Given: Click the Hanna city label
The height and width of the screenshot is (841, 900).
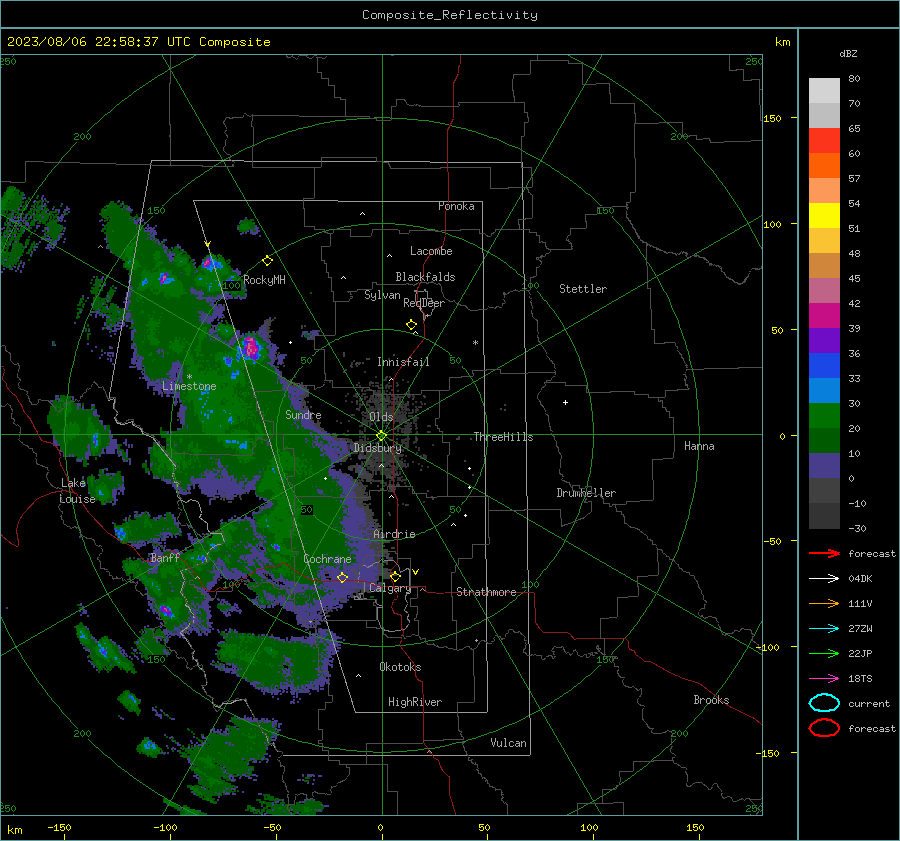Looking at the screenshot, I should click(699, 446).
